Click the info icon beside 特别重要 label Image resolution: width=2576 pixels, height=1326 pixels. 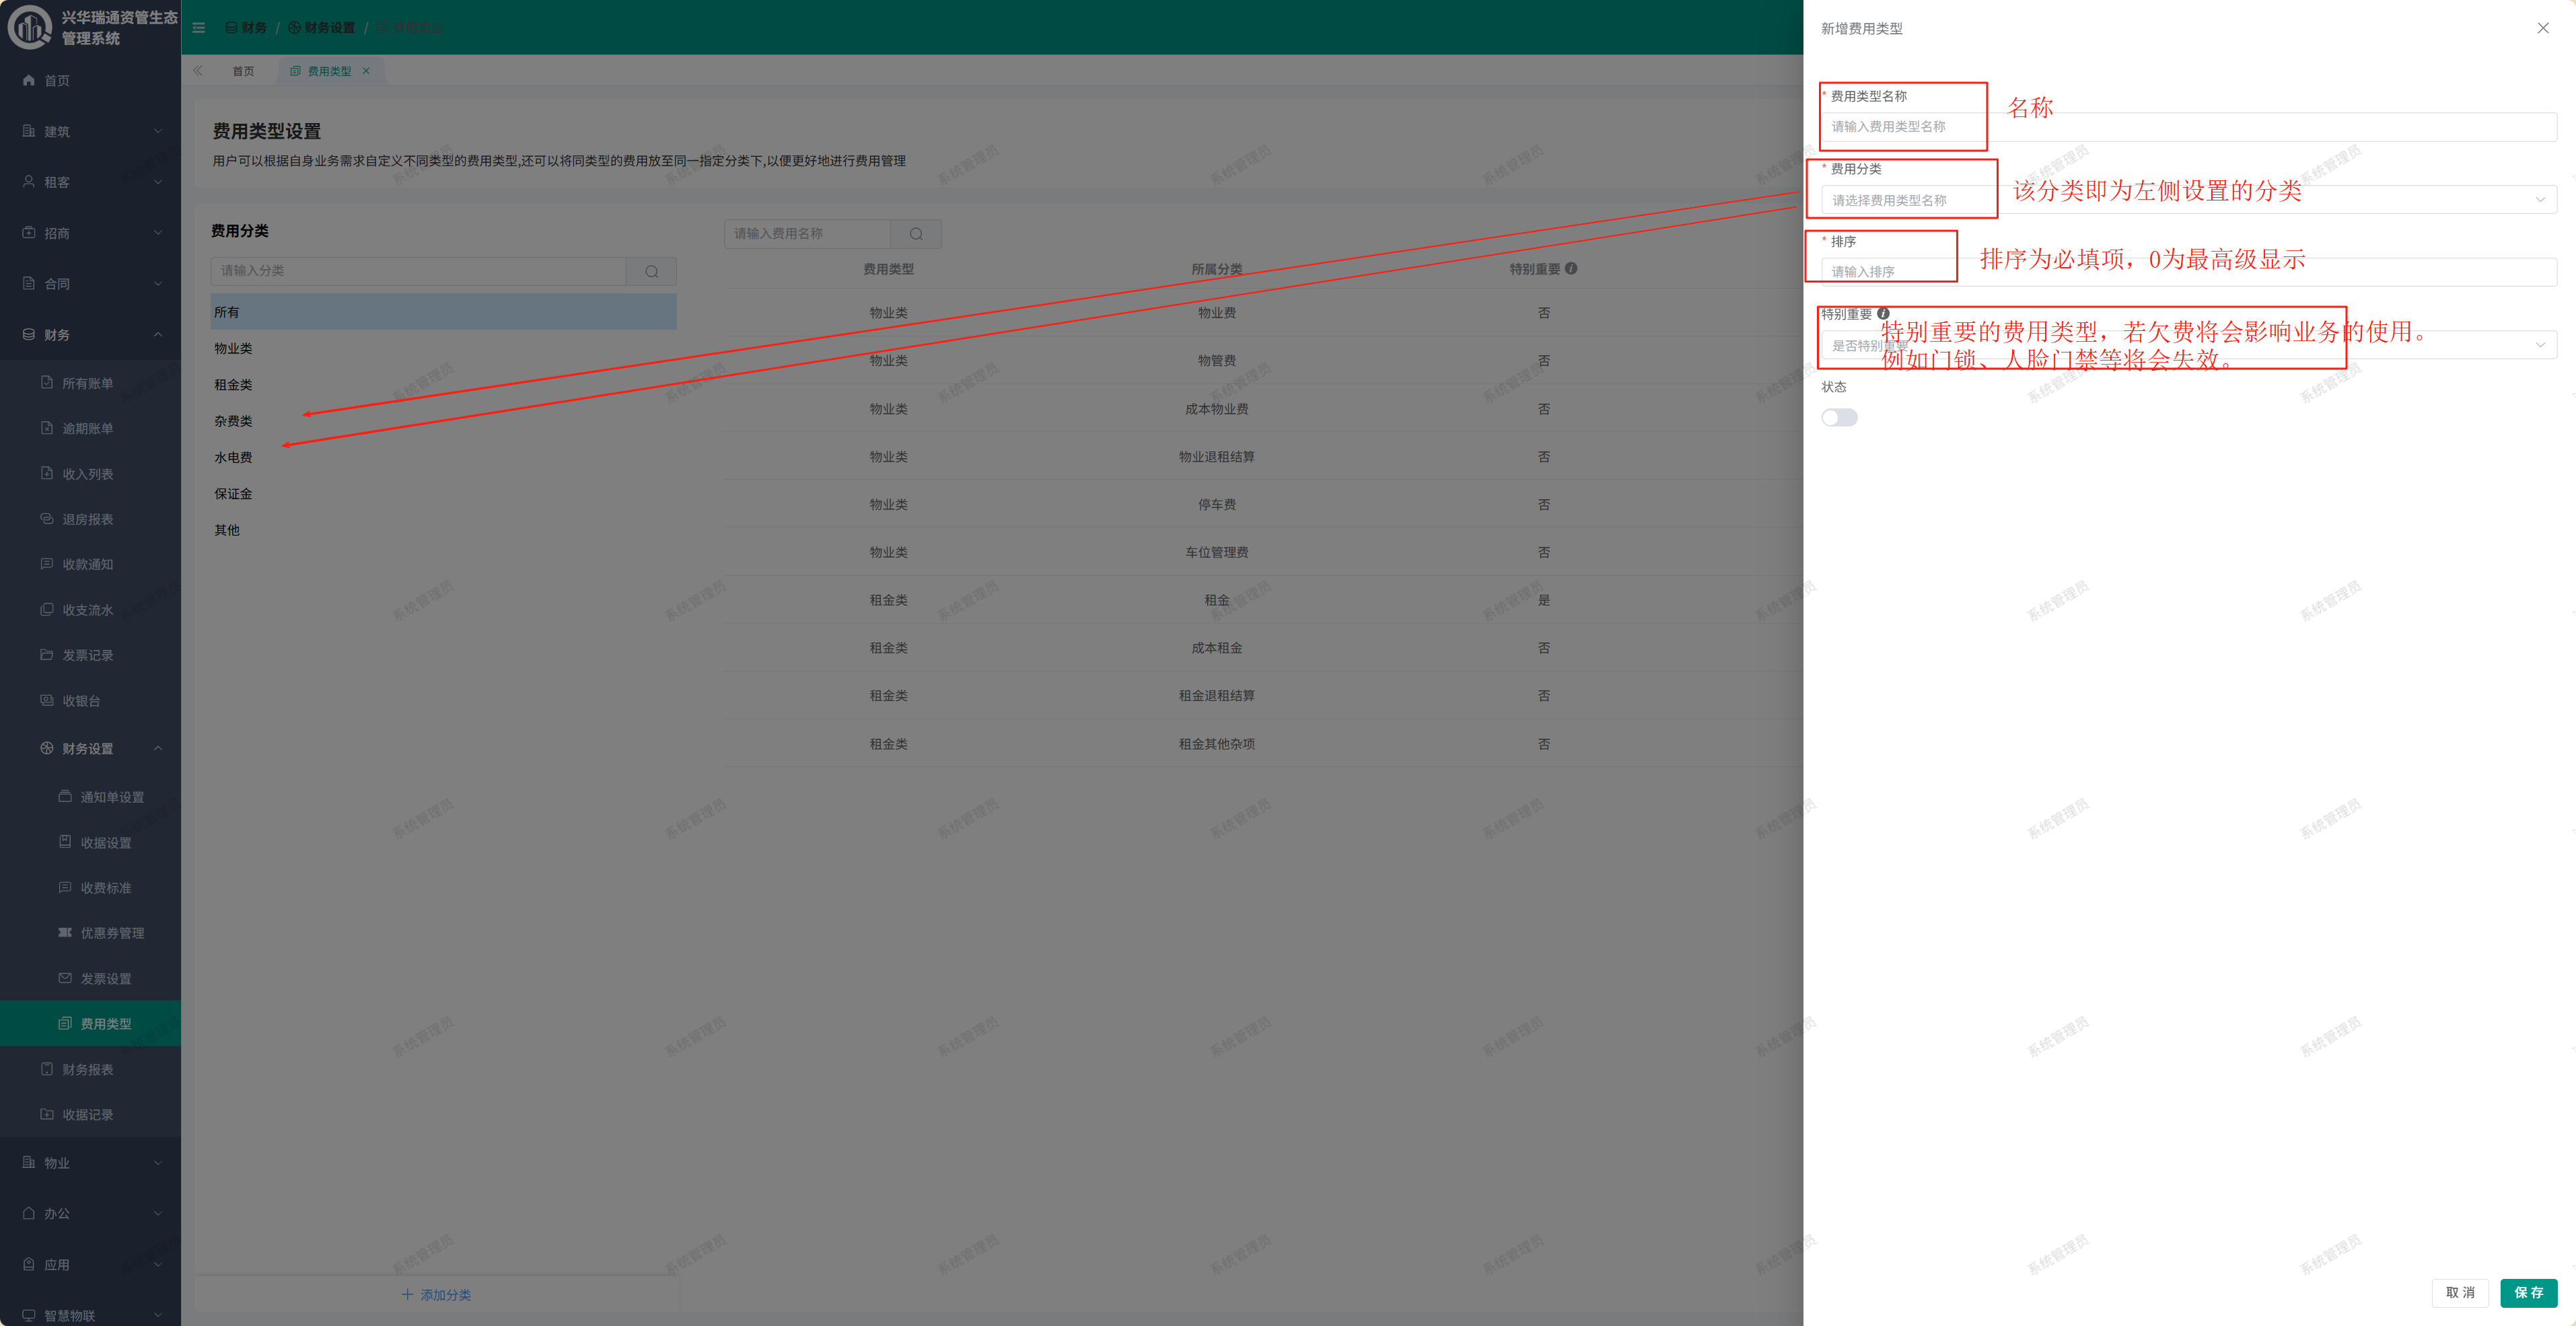[x=1883, y=314]
